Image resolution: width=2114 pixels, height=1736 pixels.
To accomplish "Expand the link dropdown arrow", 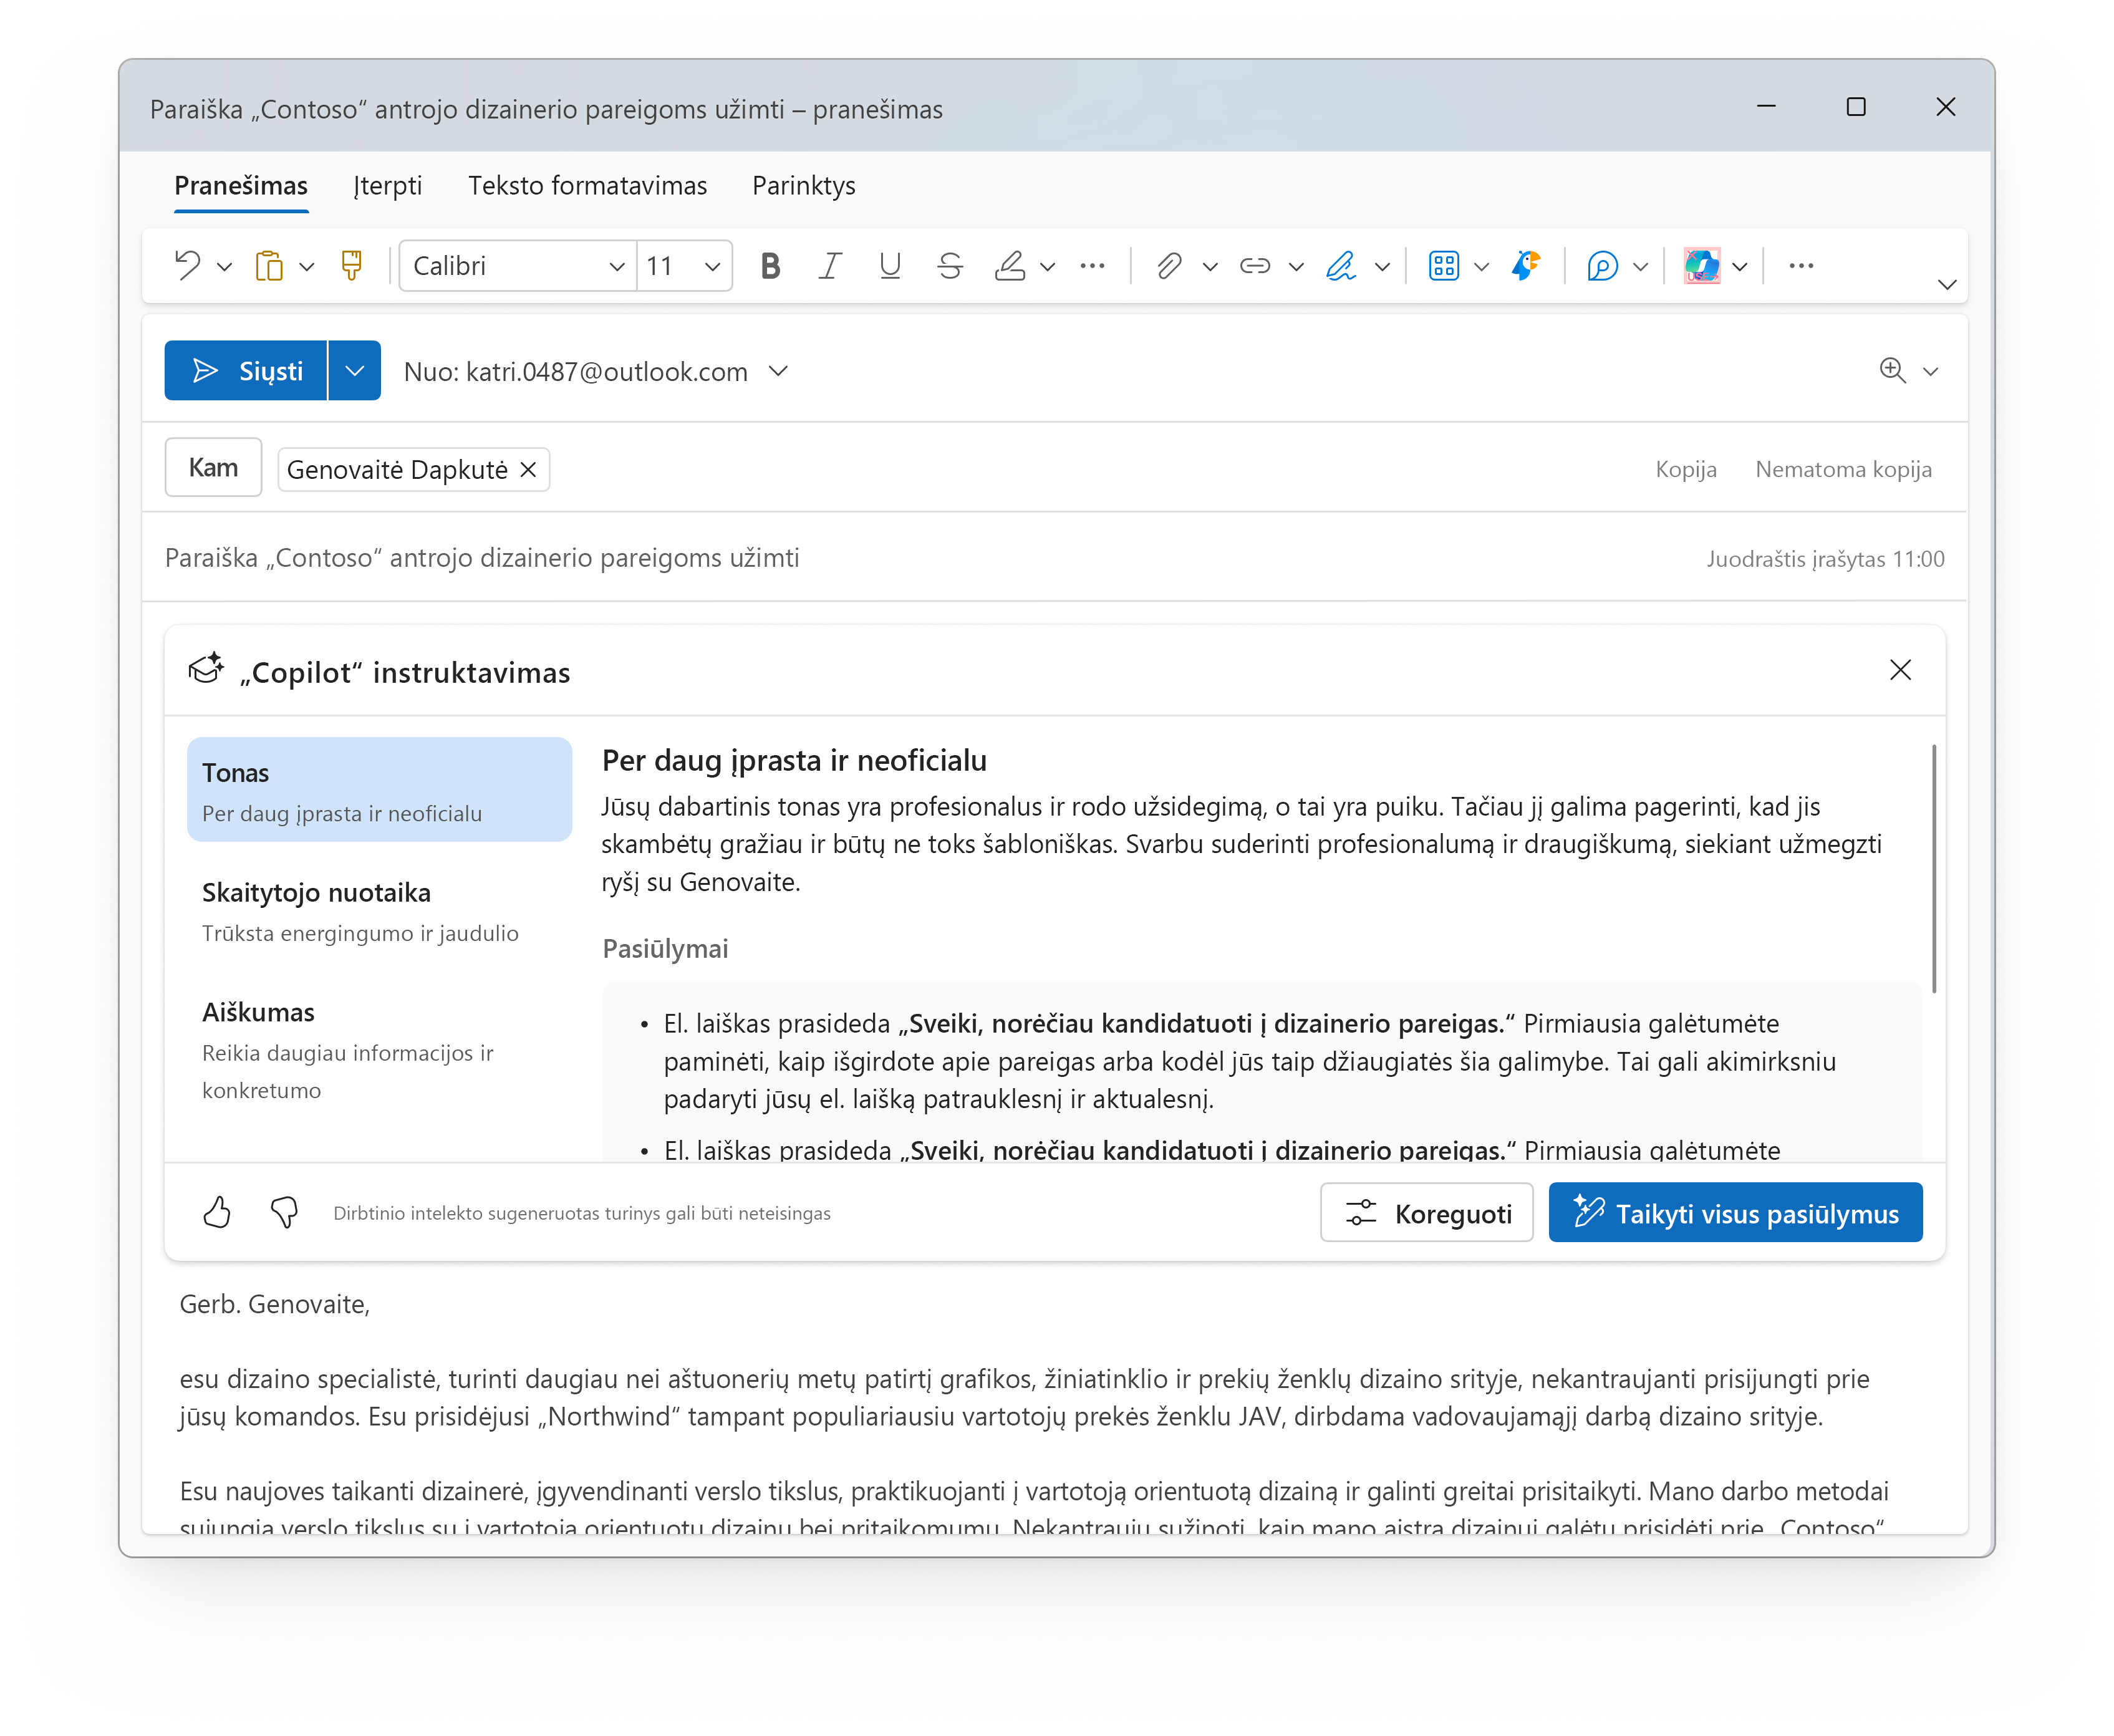I will click(x=1296, y=267).
